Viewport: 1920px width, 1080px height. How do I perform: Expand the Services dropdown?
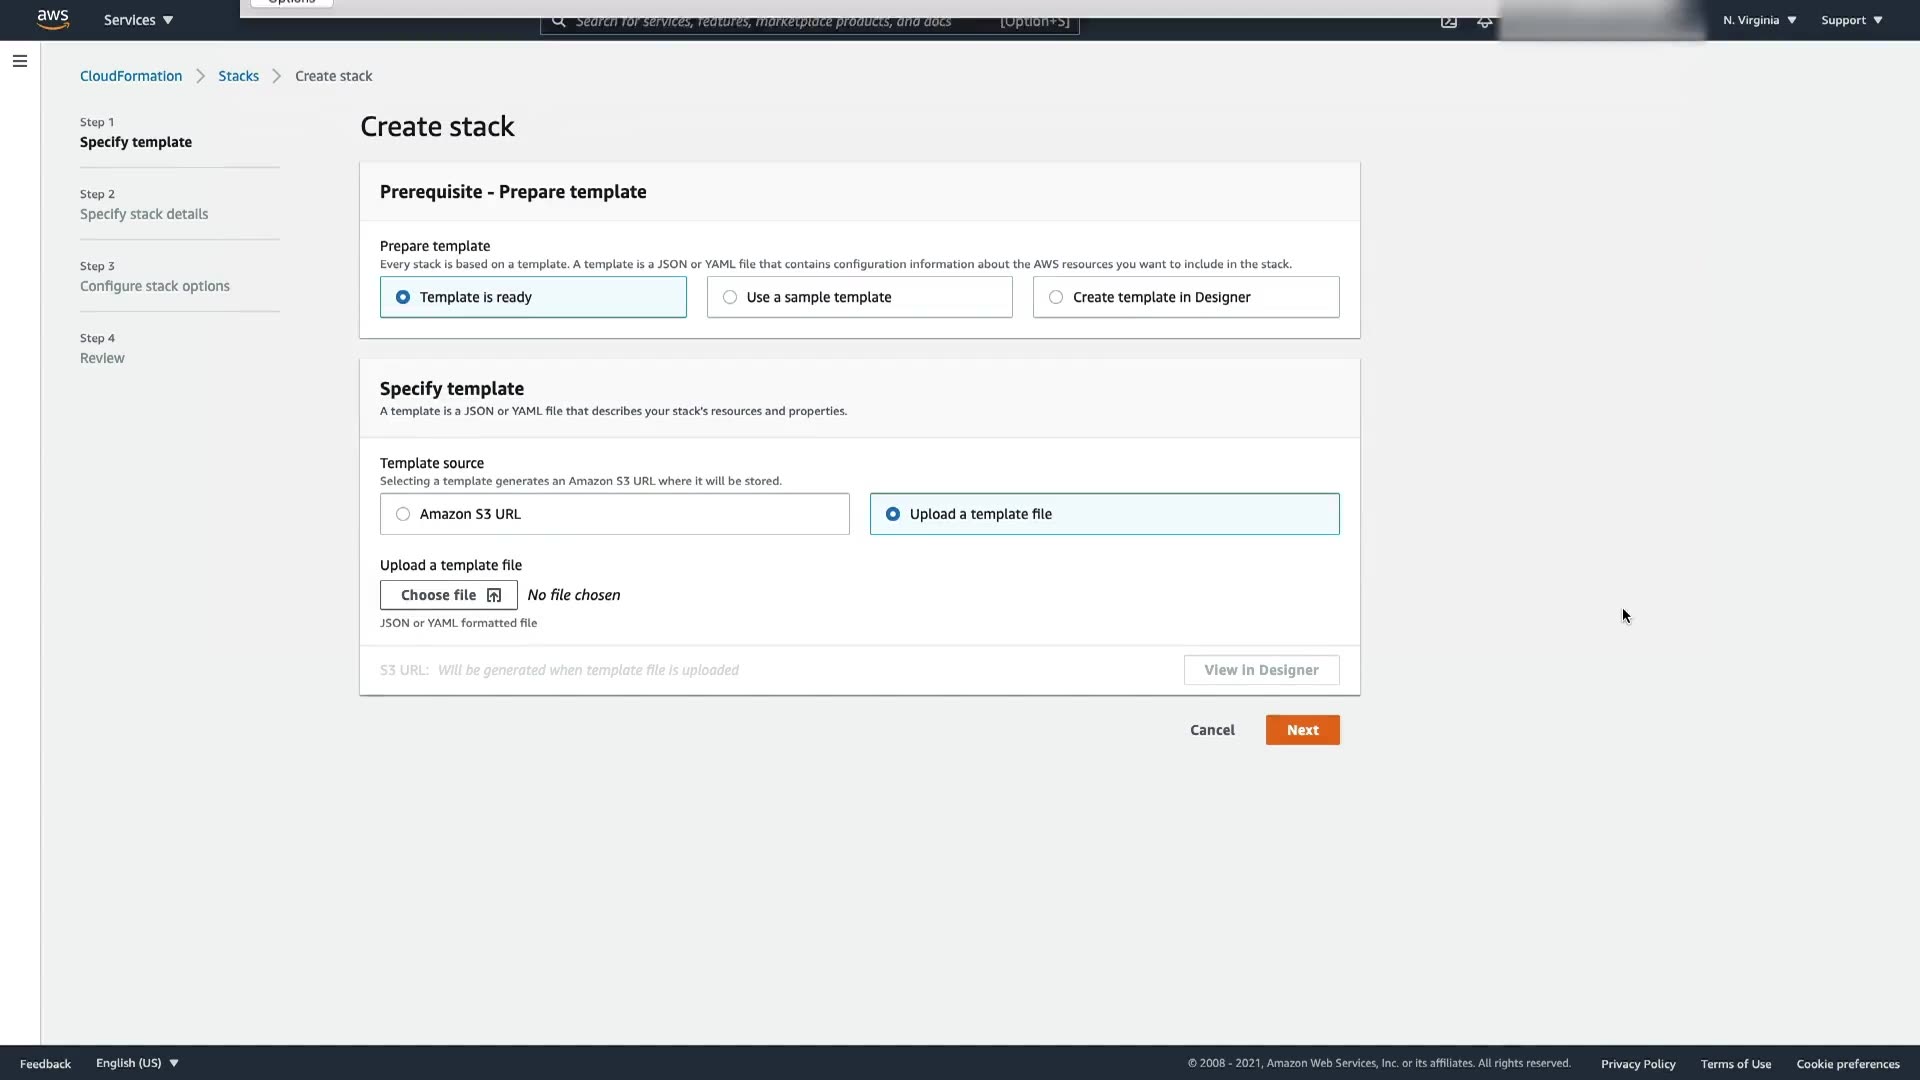click(x=138, y=20)
